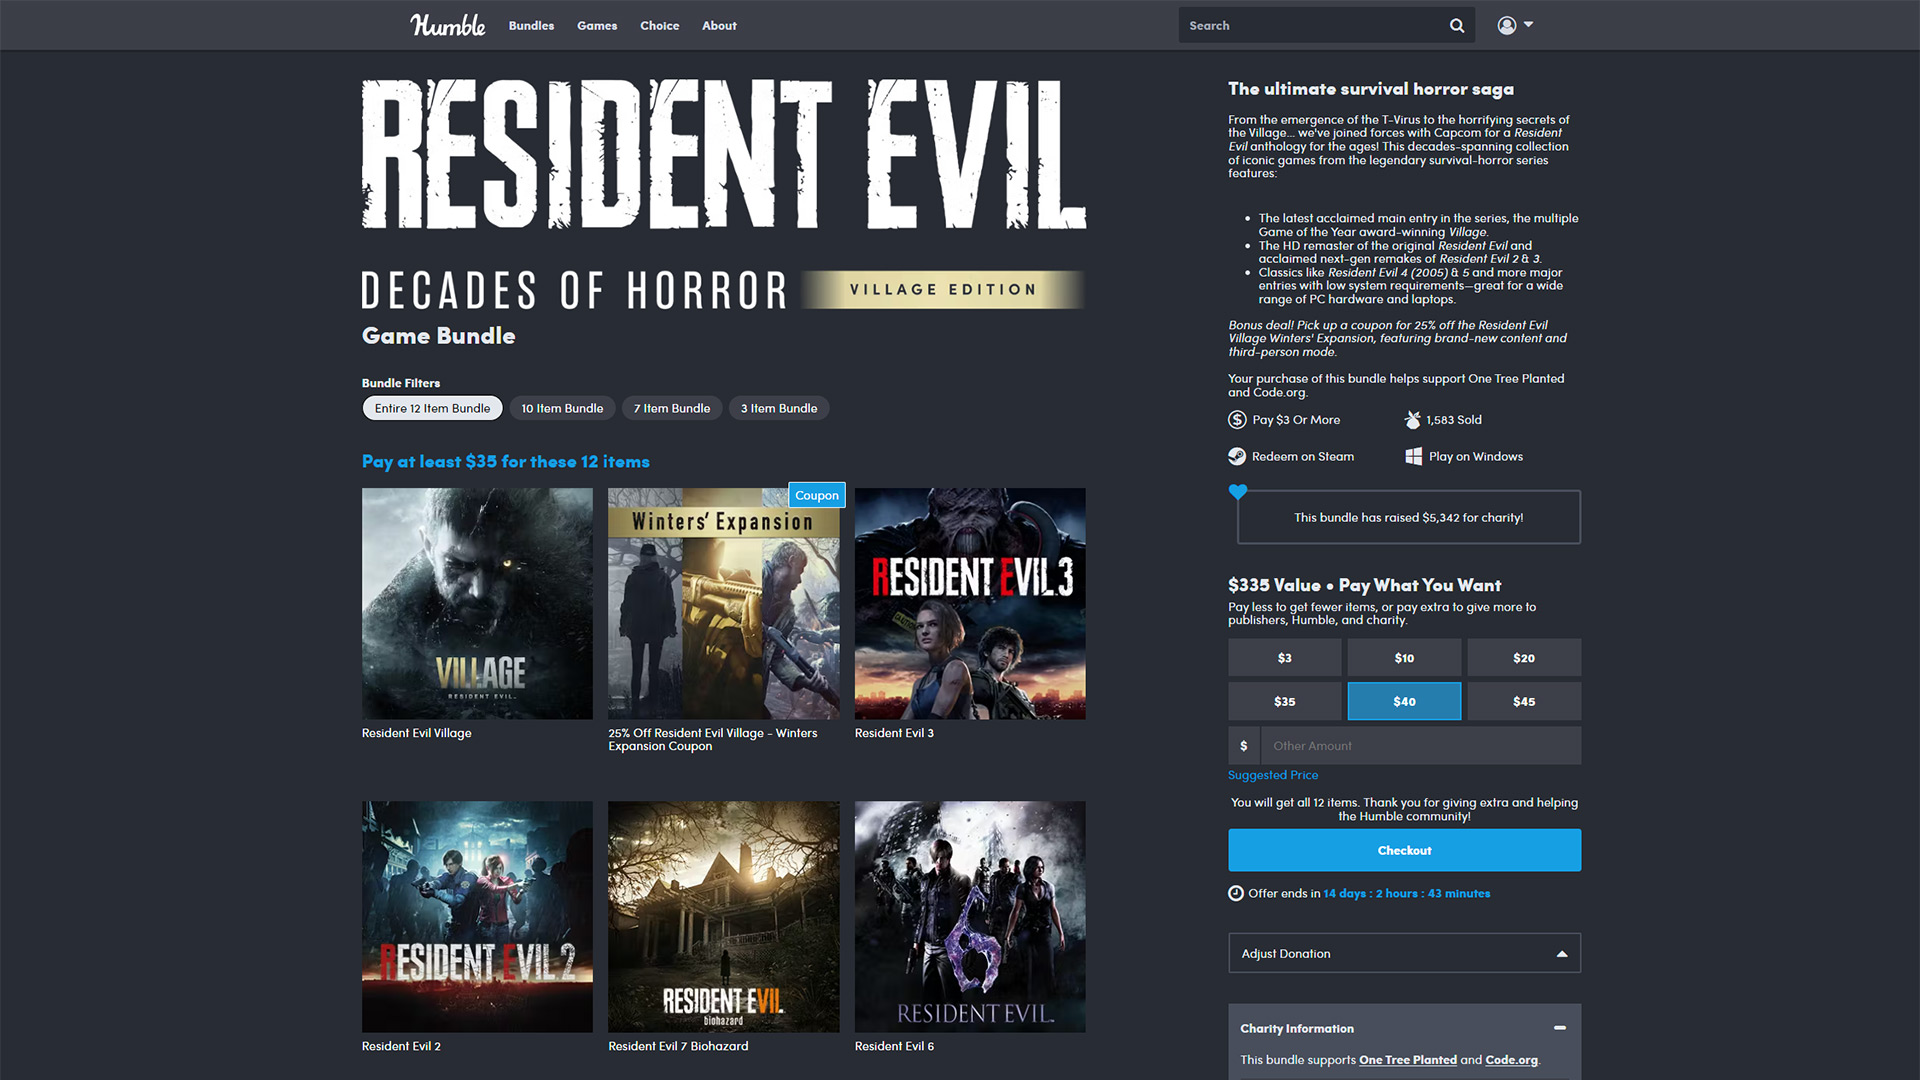Click the timer clock icon
This screenshot has width=1920, height=1080.
pyautogui.click(x=1236, y=893)
